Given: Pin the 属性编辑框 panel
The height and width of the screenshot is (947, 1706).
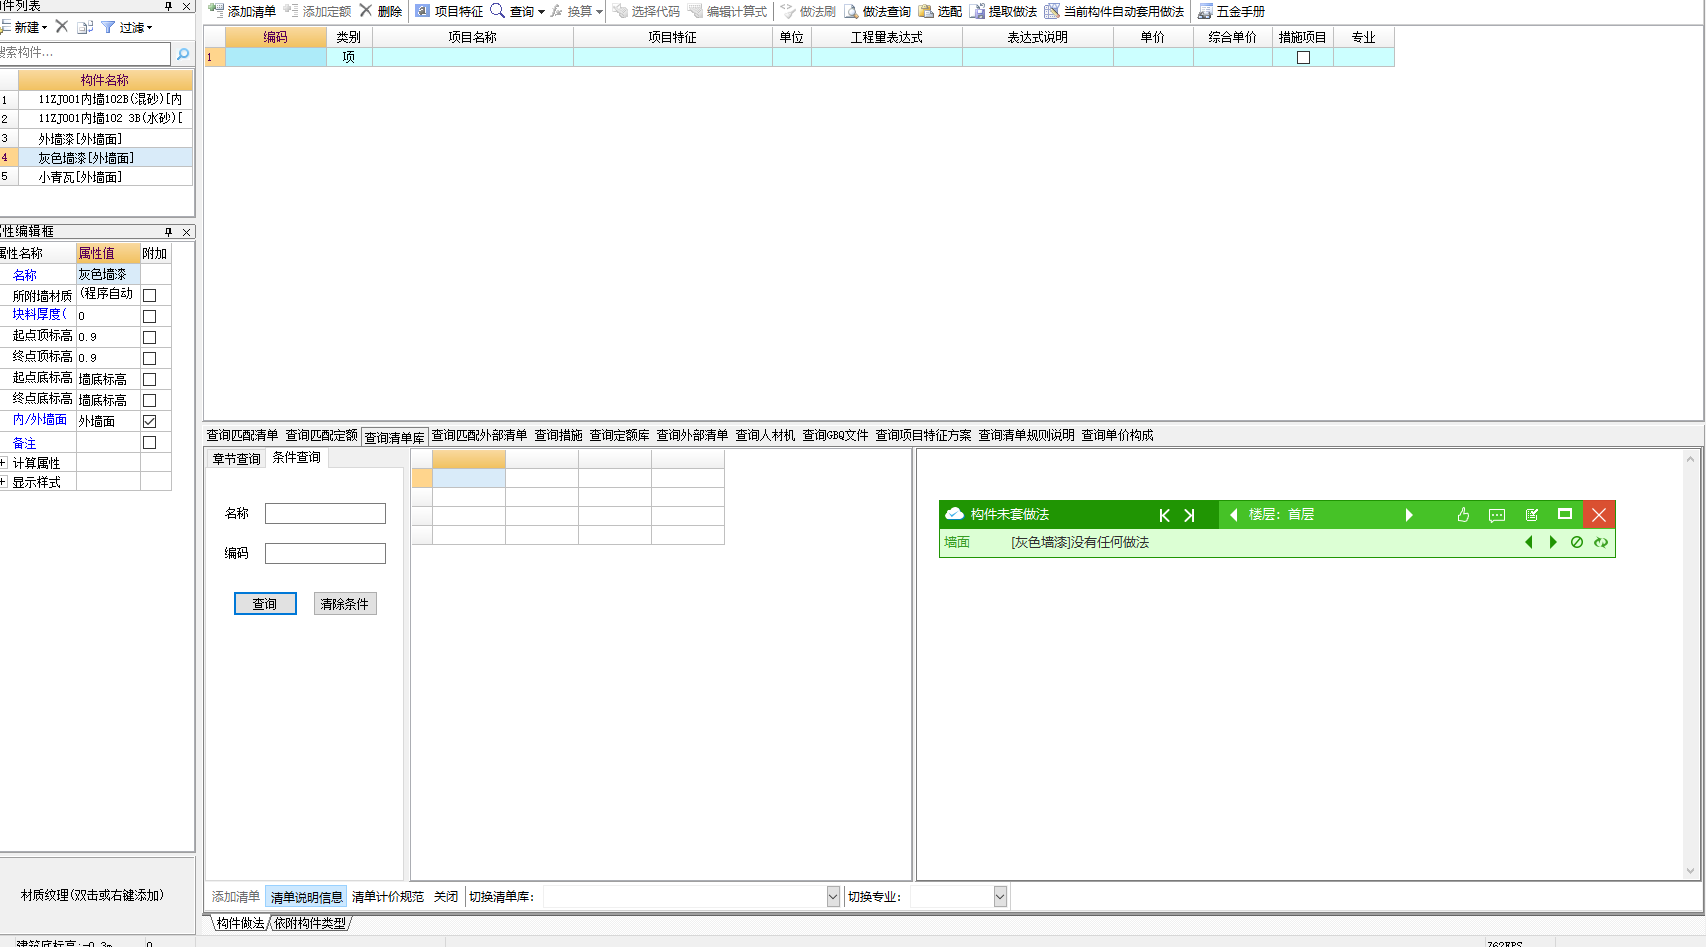Looking at the screenshot, I should point(168,231).
